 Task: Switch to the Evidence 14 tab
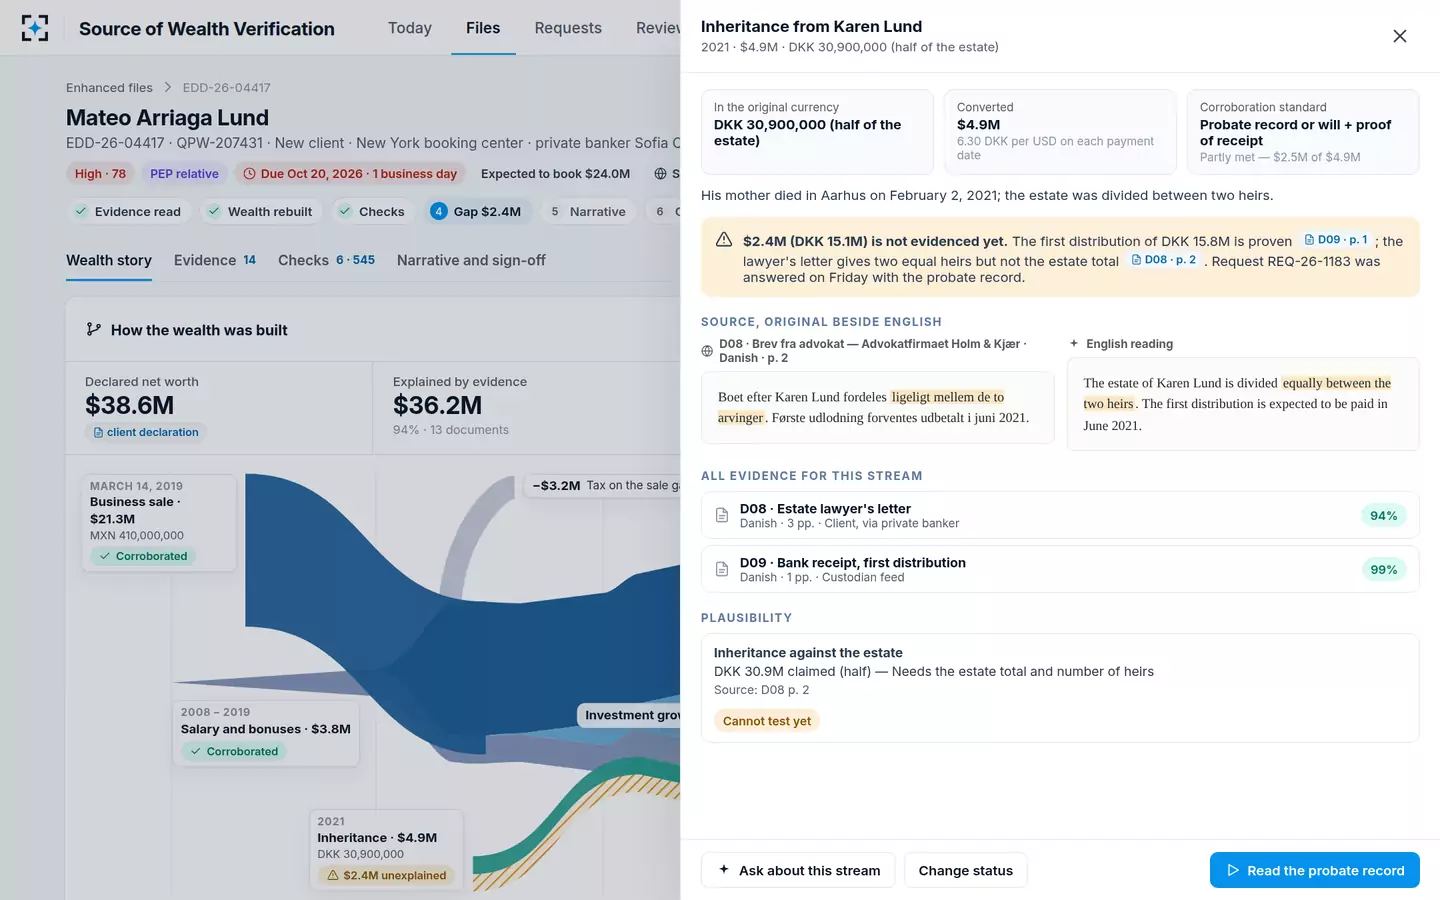pos(215,260)
